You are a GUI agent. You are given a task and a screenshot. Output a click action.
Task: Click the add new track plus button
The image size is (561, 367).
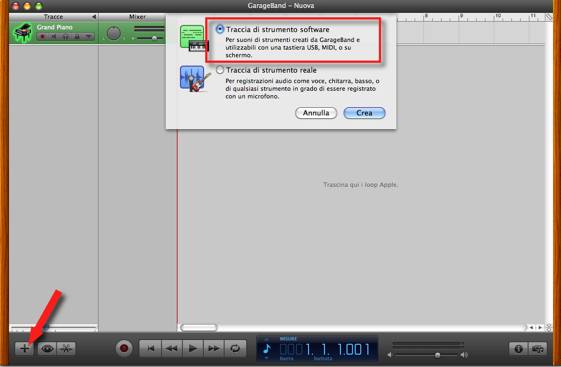24,348
